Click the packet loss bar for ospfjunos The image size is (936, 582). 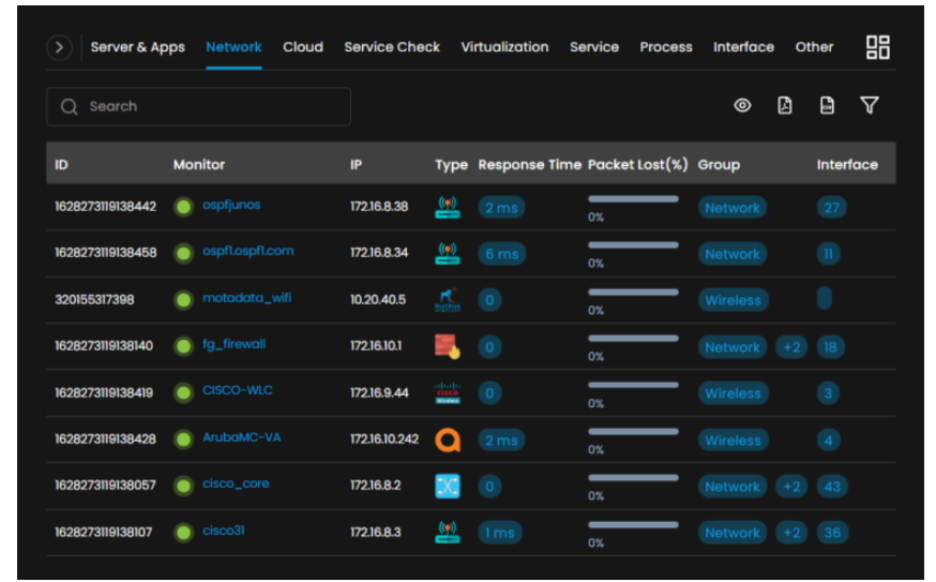(x=633, y=199)
